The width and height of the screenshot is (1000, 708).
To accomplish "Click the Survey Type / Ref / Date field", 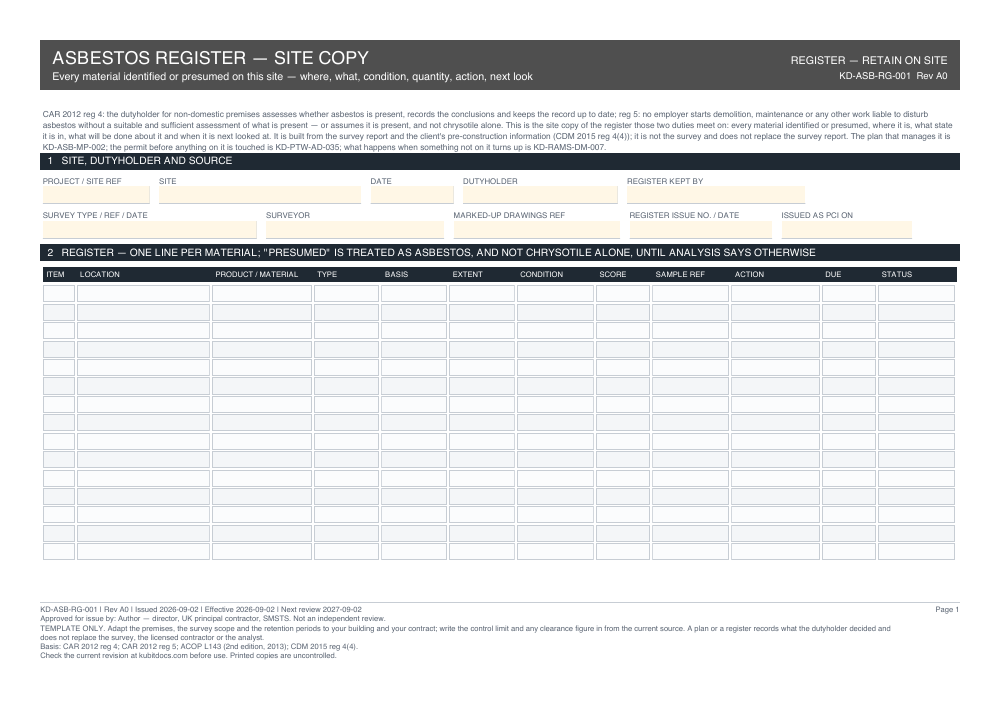I will [x=149, y=229].
